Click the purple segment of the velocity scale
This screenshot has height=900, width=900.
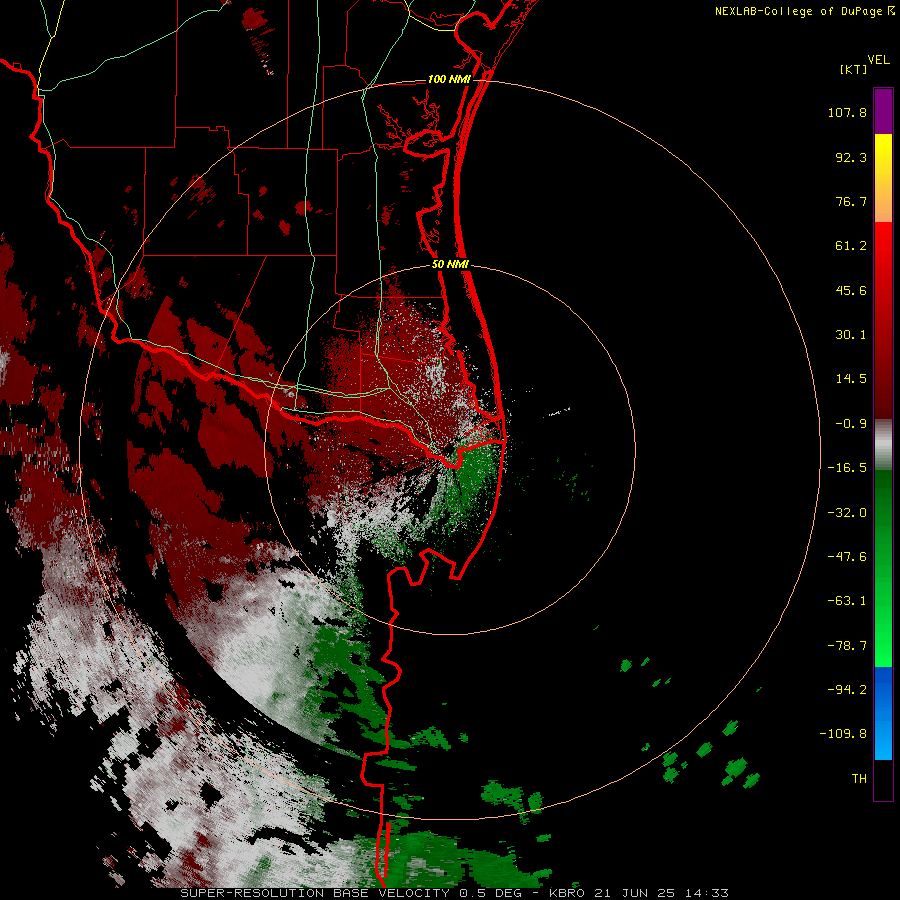(883, 111)
